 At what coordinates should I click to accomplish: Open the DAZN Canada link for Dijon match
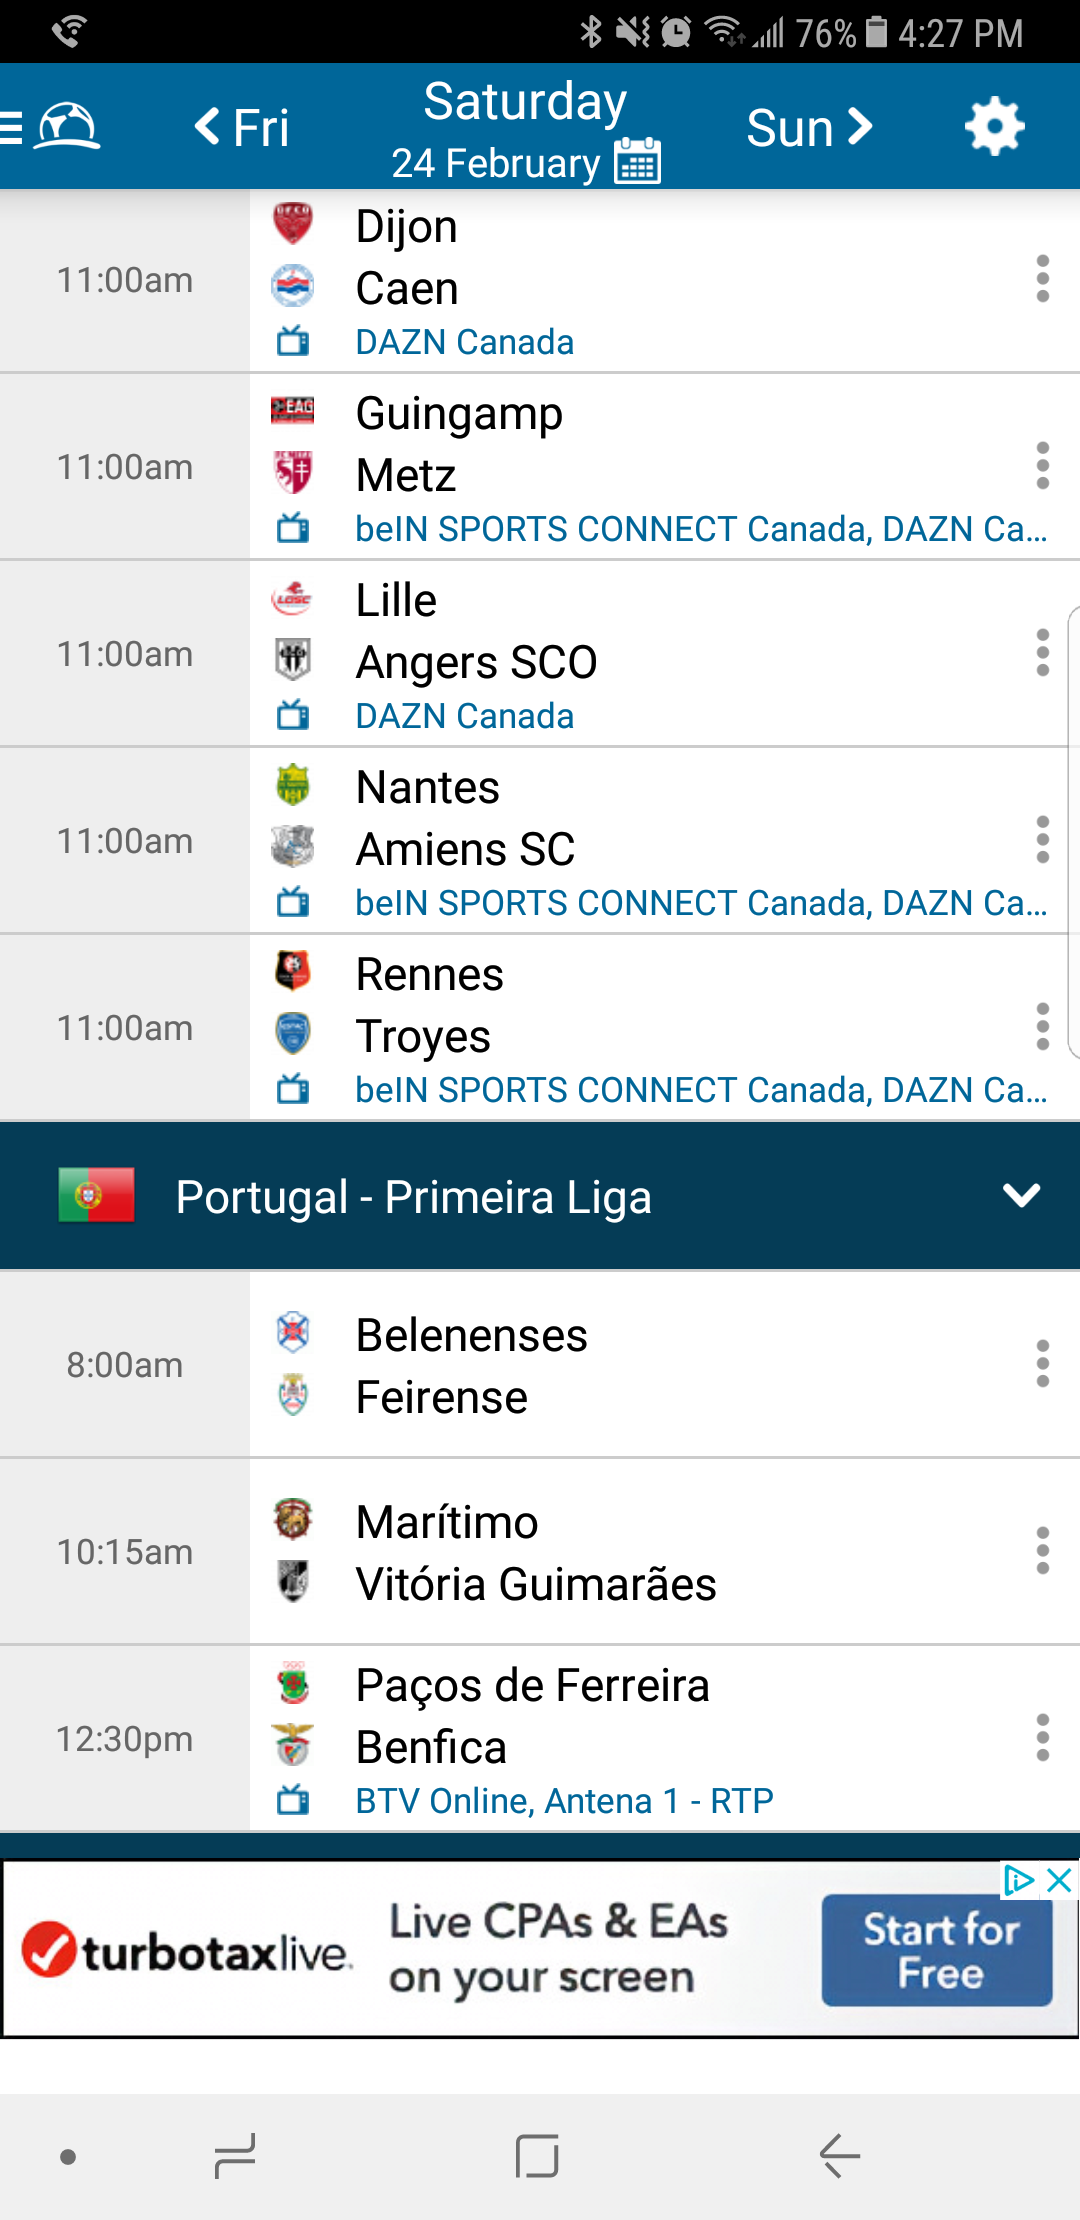(464, 342)
